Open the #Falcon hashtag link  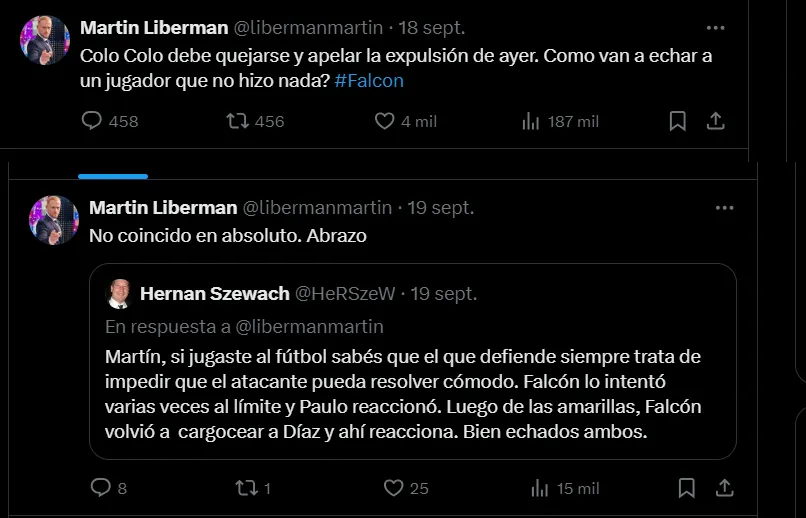click(x=369, y=81)
